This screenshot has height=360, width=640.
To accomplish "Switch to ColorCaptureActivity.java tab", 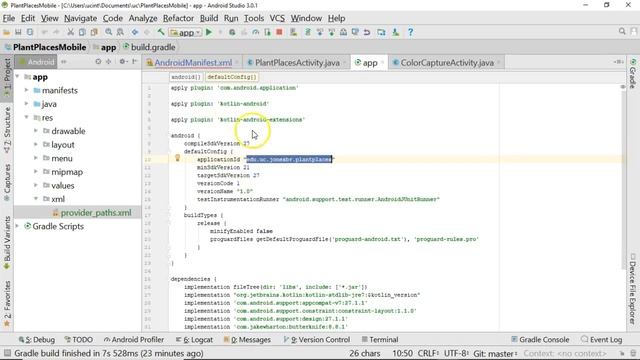I will point(447,63).
